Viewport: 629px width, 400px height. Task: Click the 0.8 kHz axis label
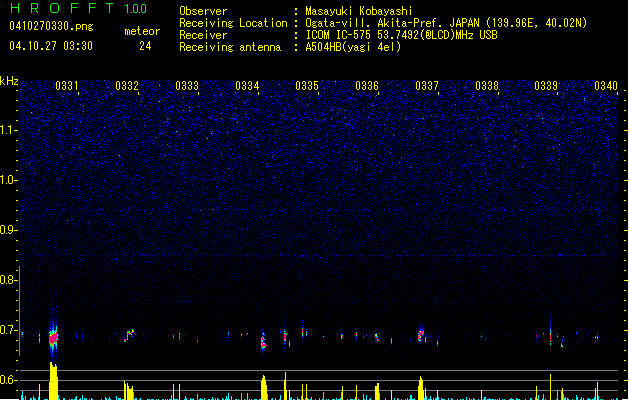(8, 280)
